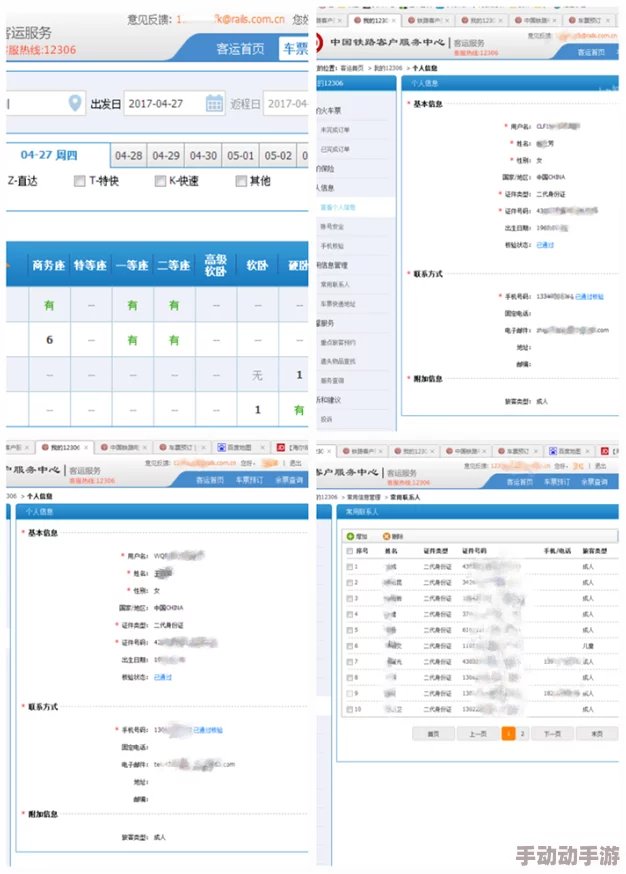Switch to the 04-30 date tab
This screenshot has width=626, height=874.
click(x=203, y=156)
